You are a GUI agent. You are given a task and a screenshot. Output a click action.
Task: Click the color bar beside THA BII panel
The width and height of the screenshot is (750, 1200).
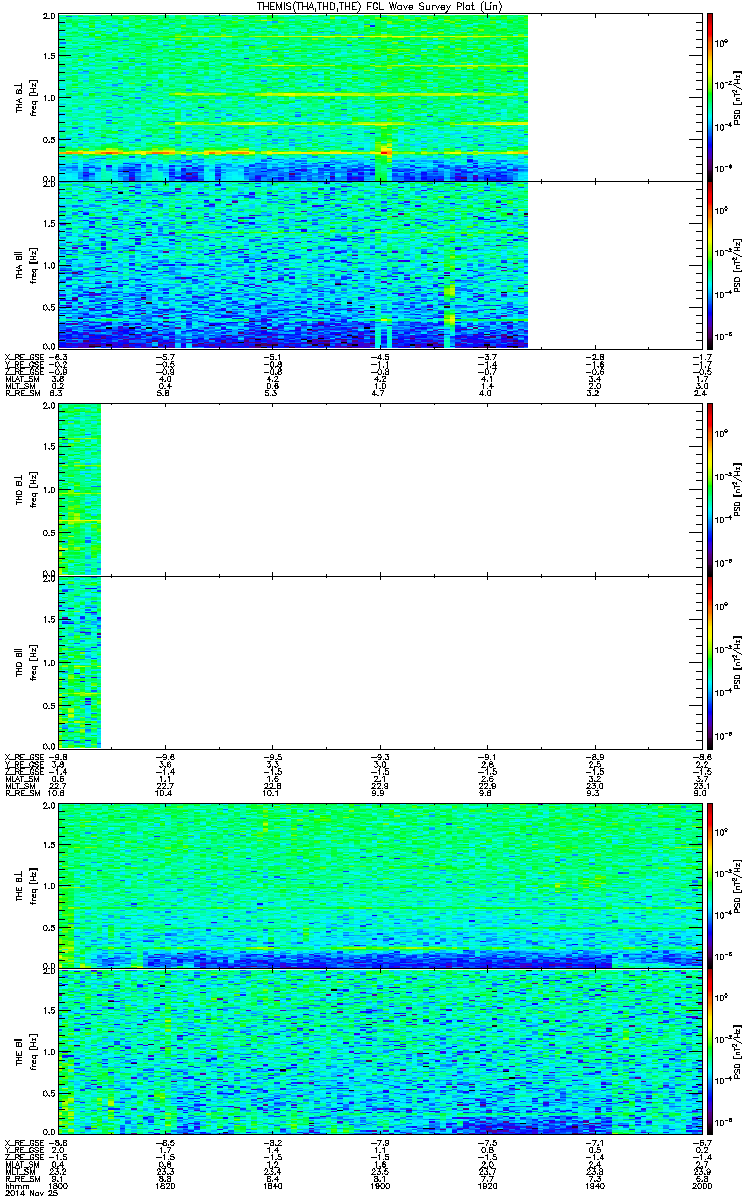tap(709, 264)
